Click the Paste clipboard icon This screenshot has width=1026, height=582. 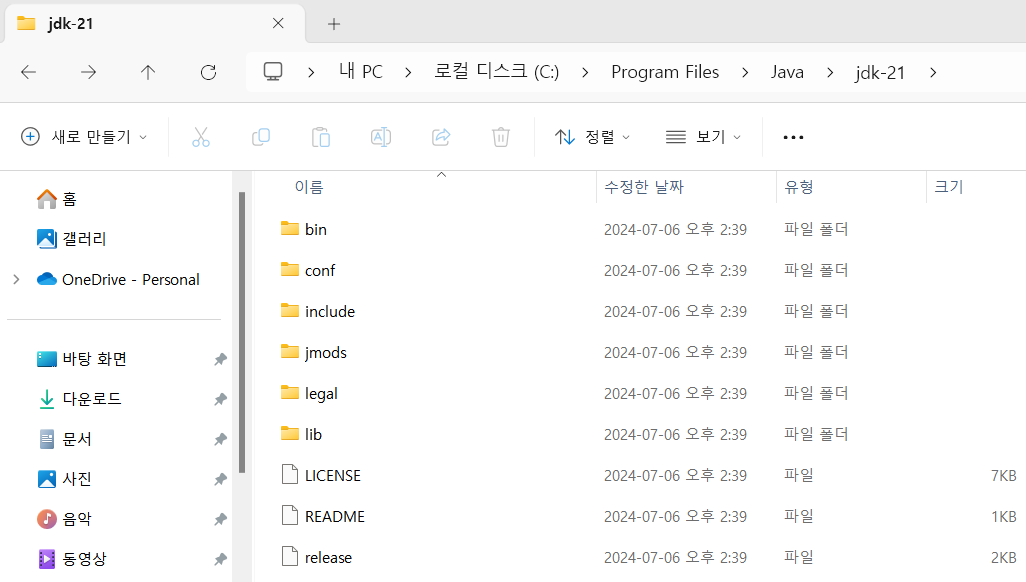point(321,137)
